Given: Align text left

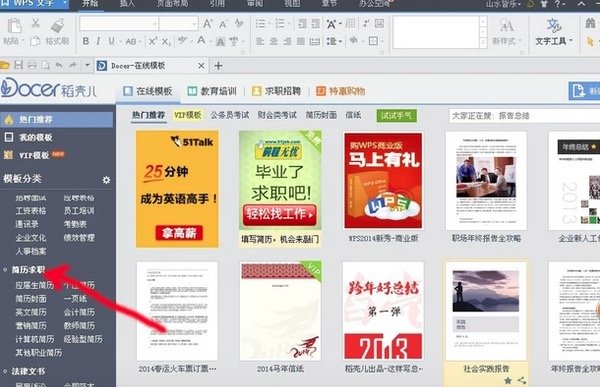Looking at the screenshot, I should coord(260,41).
